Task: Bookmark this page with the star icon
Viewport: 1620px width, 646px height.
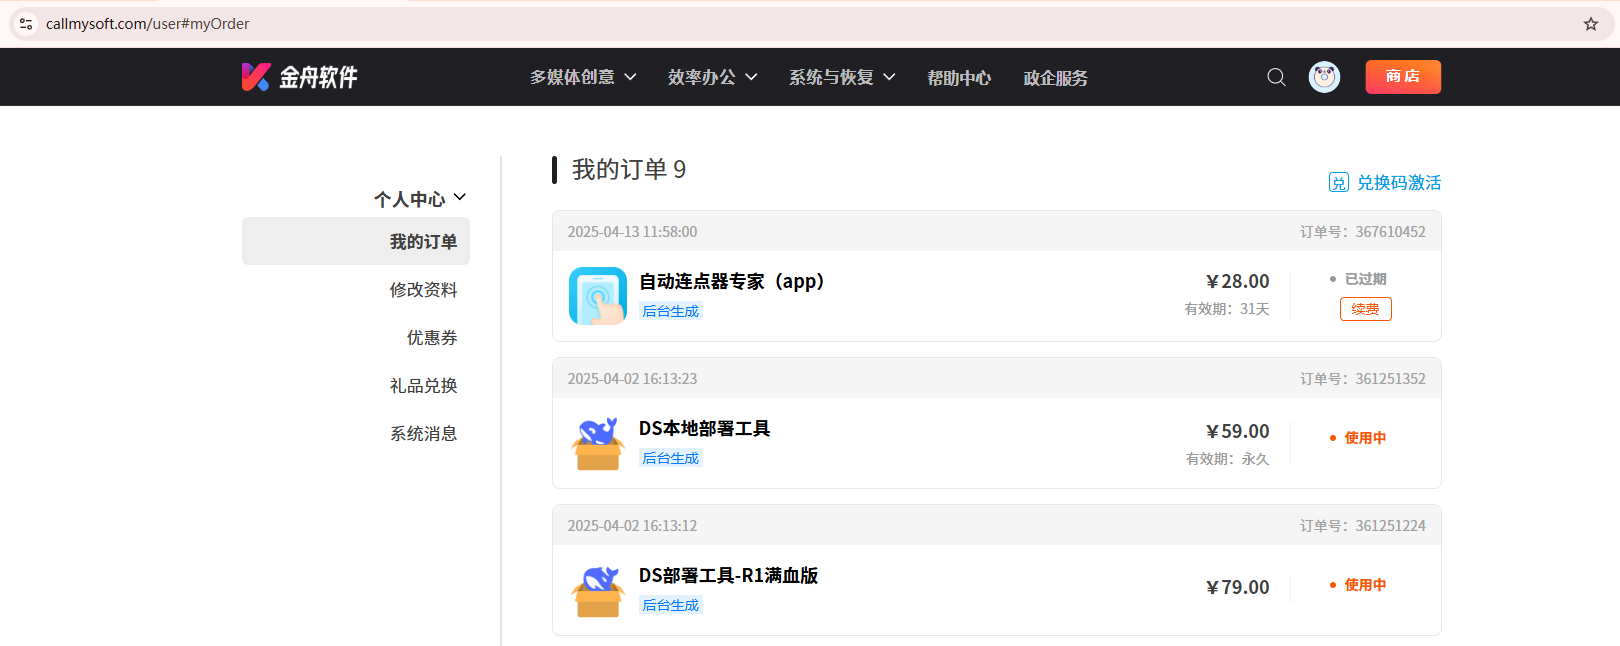Action: coord(1591,24)
